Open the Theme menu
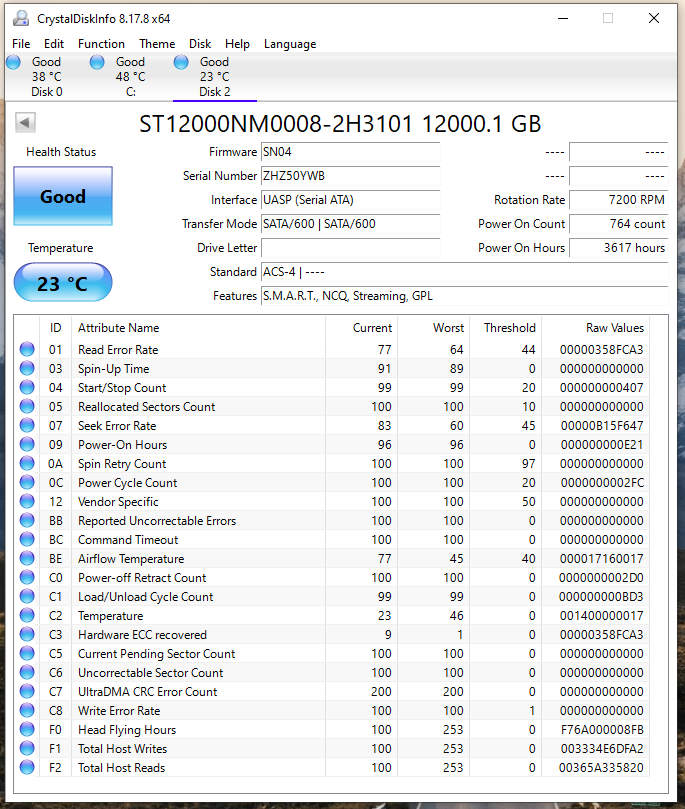The height and width of the screenshot is (809, 685). tap(157, 44)
